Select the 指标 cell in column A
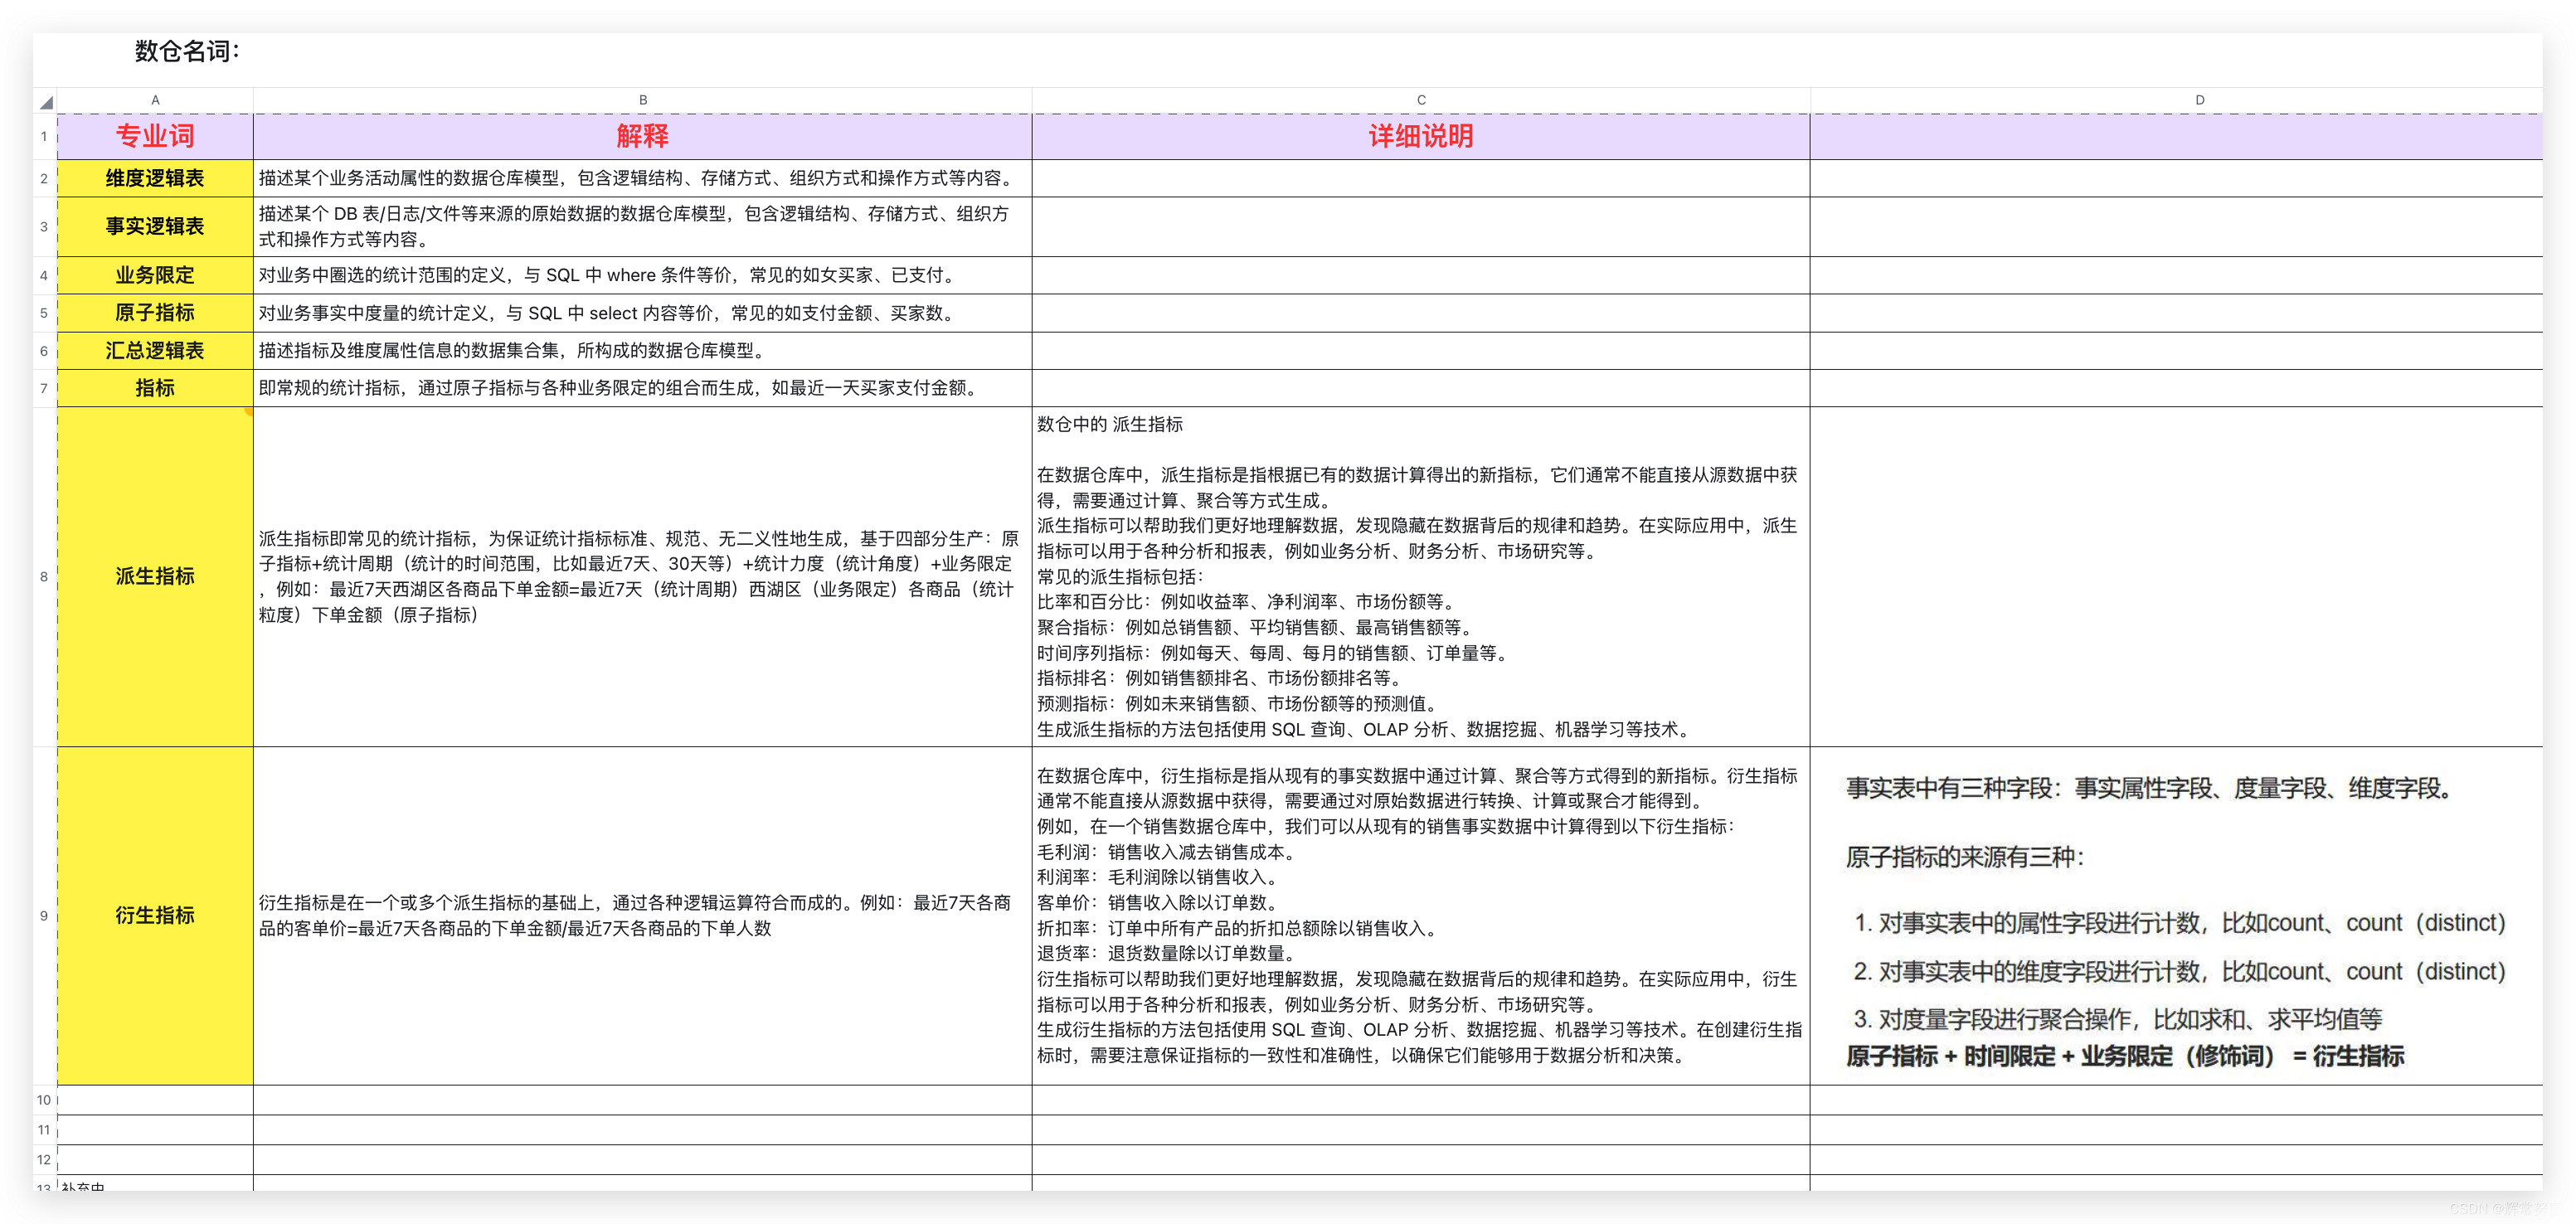Screen dimensions: 2576x1224 point(155,388)
